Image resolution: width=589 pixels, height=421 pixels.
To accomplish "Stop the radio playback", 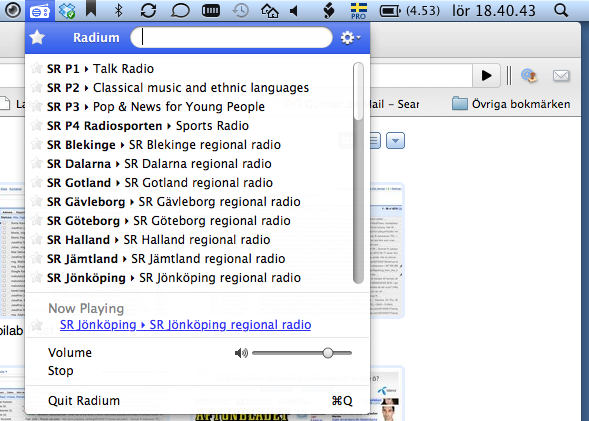I will (60, 371).
